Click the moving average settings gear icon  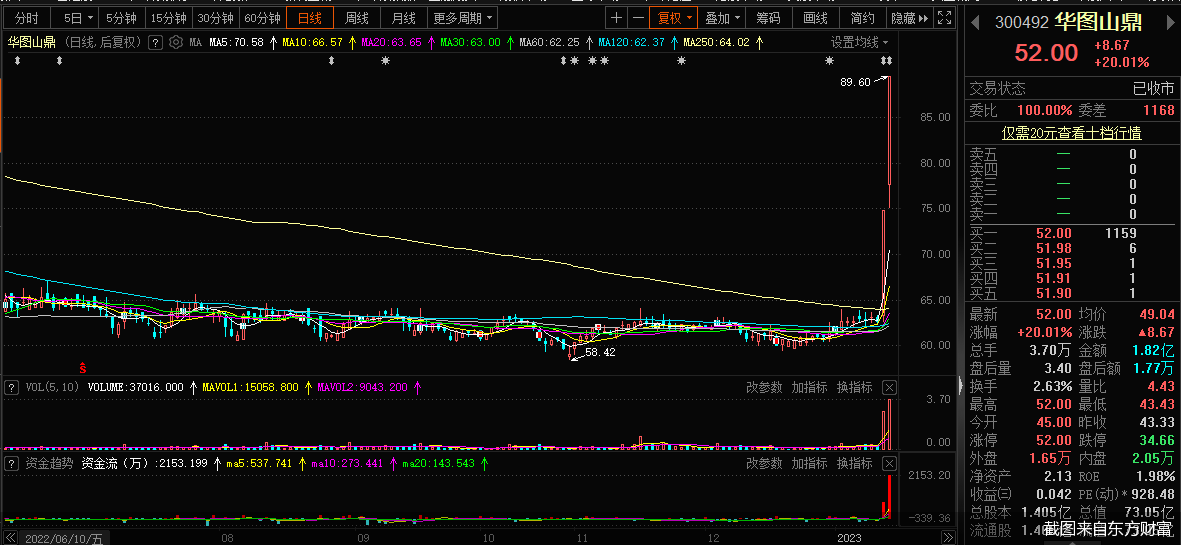pos(176,42)
